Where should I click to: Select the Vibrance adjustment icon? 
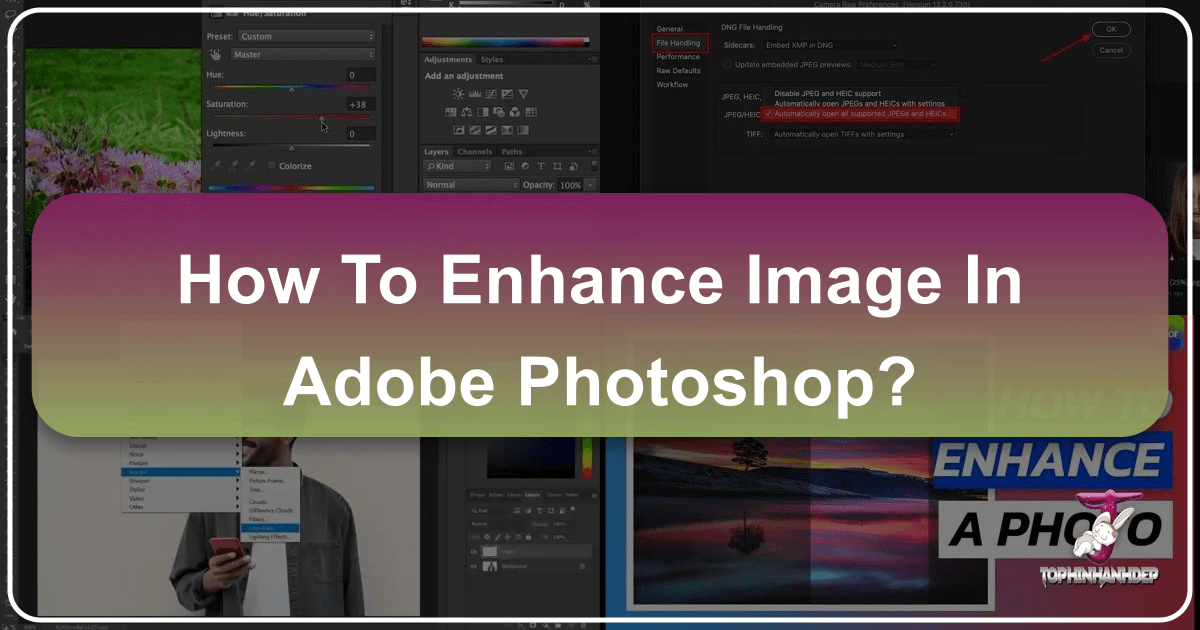(524, 94)
